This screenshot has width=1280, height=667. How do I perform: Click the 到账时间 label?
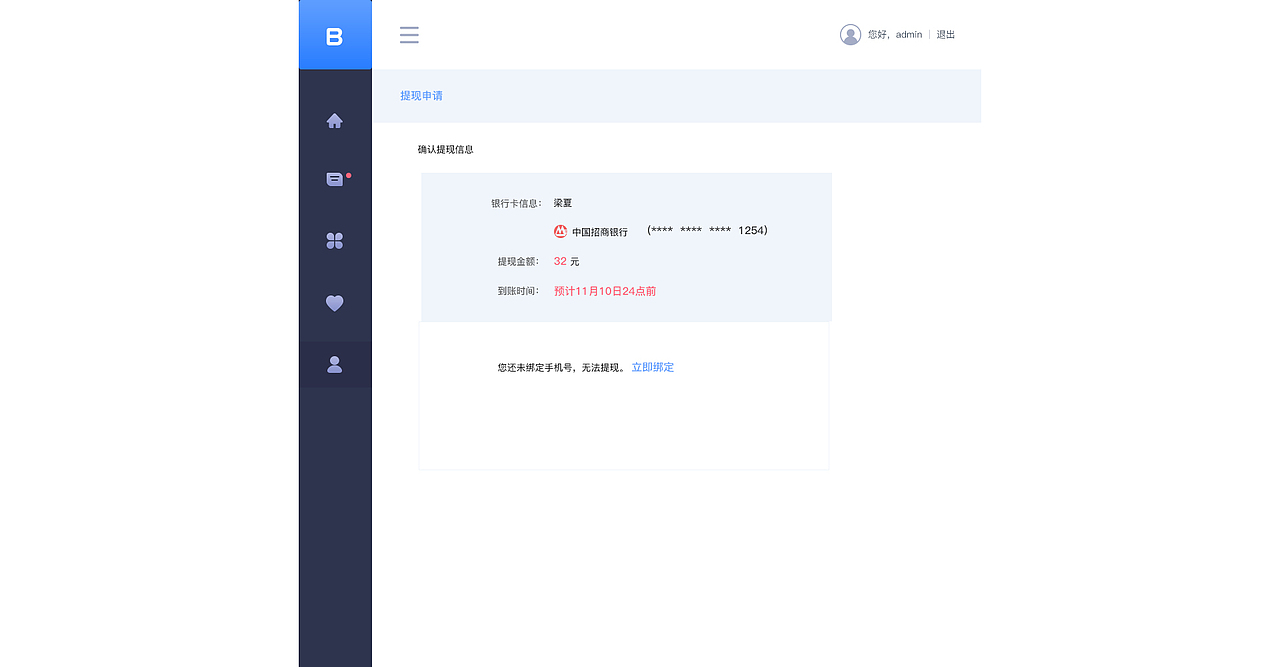pos(519,292)
